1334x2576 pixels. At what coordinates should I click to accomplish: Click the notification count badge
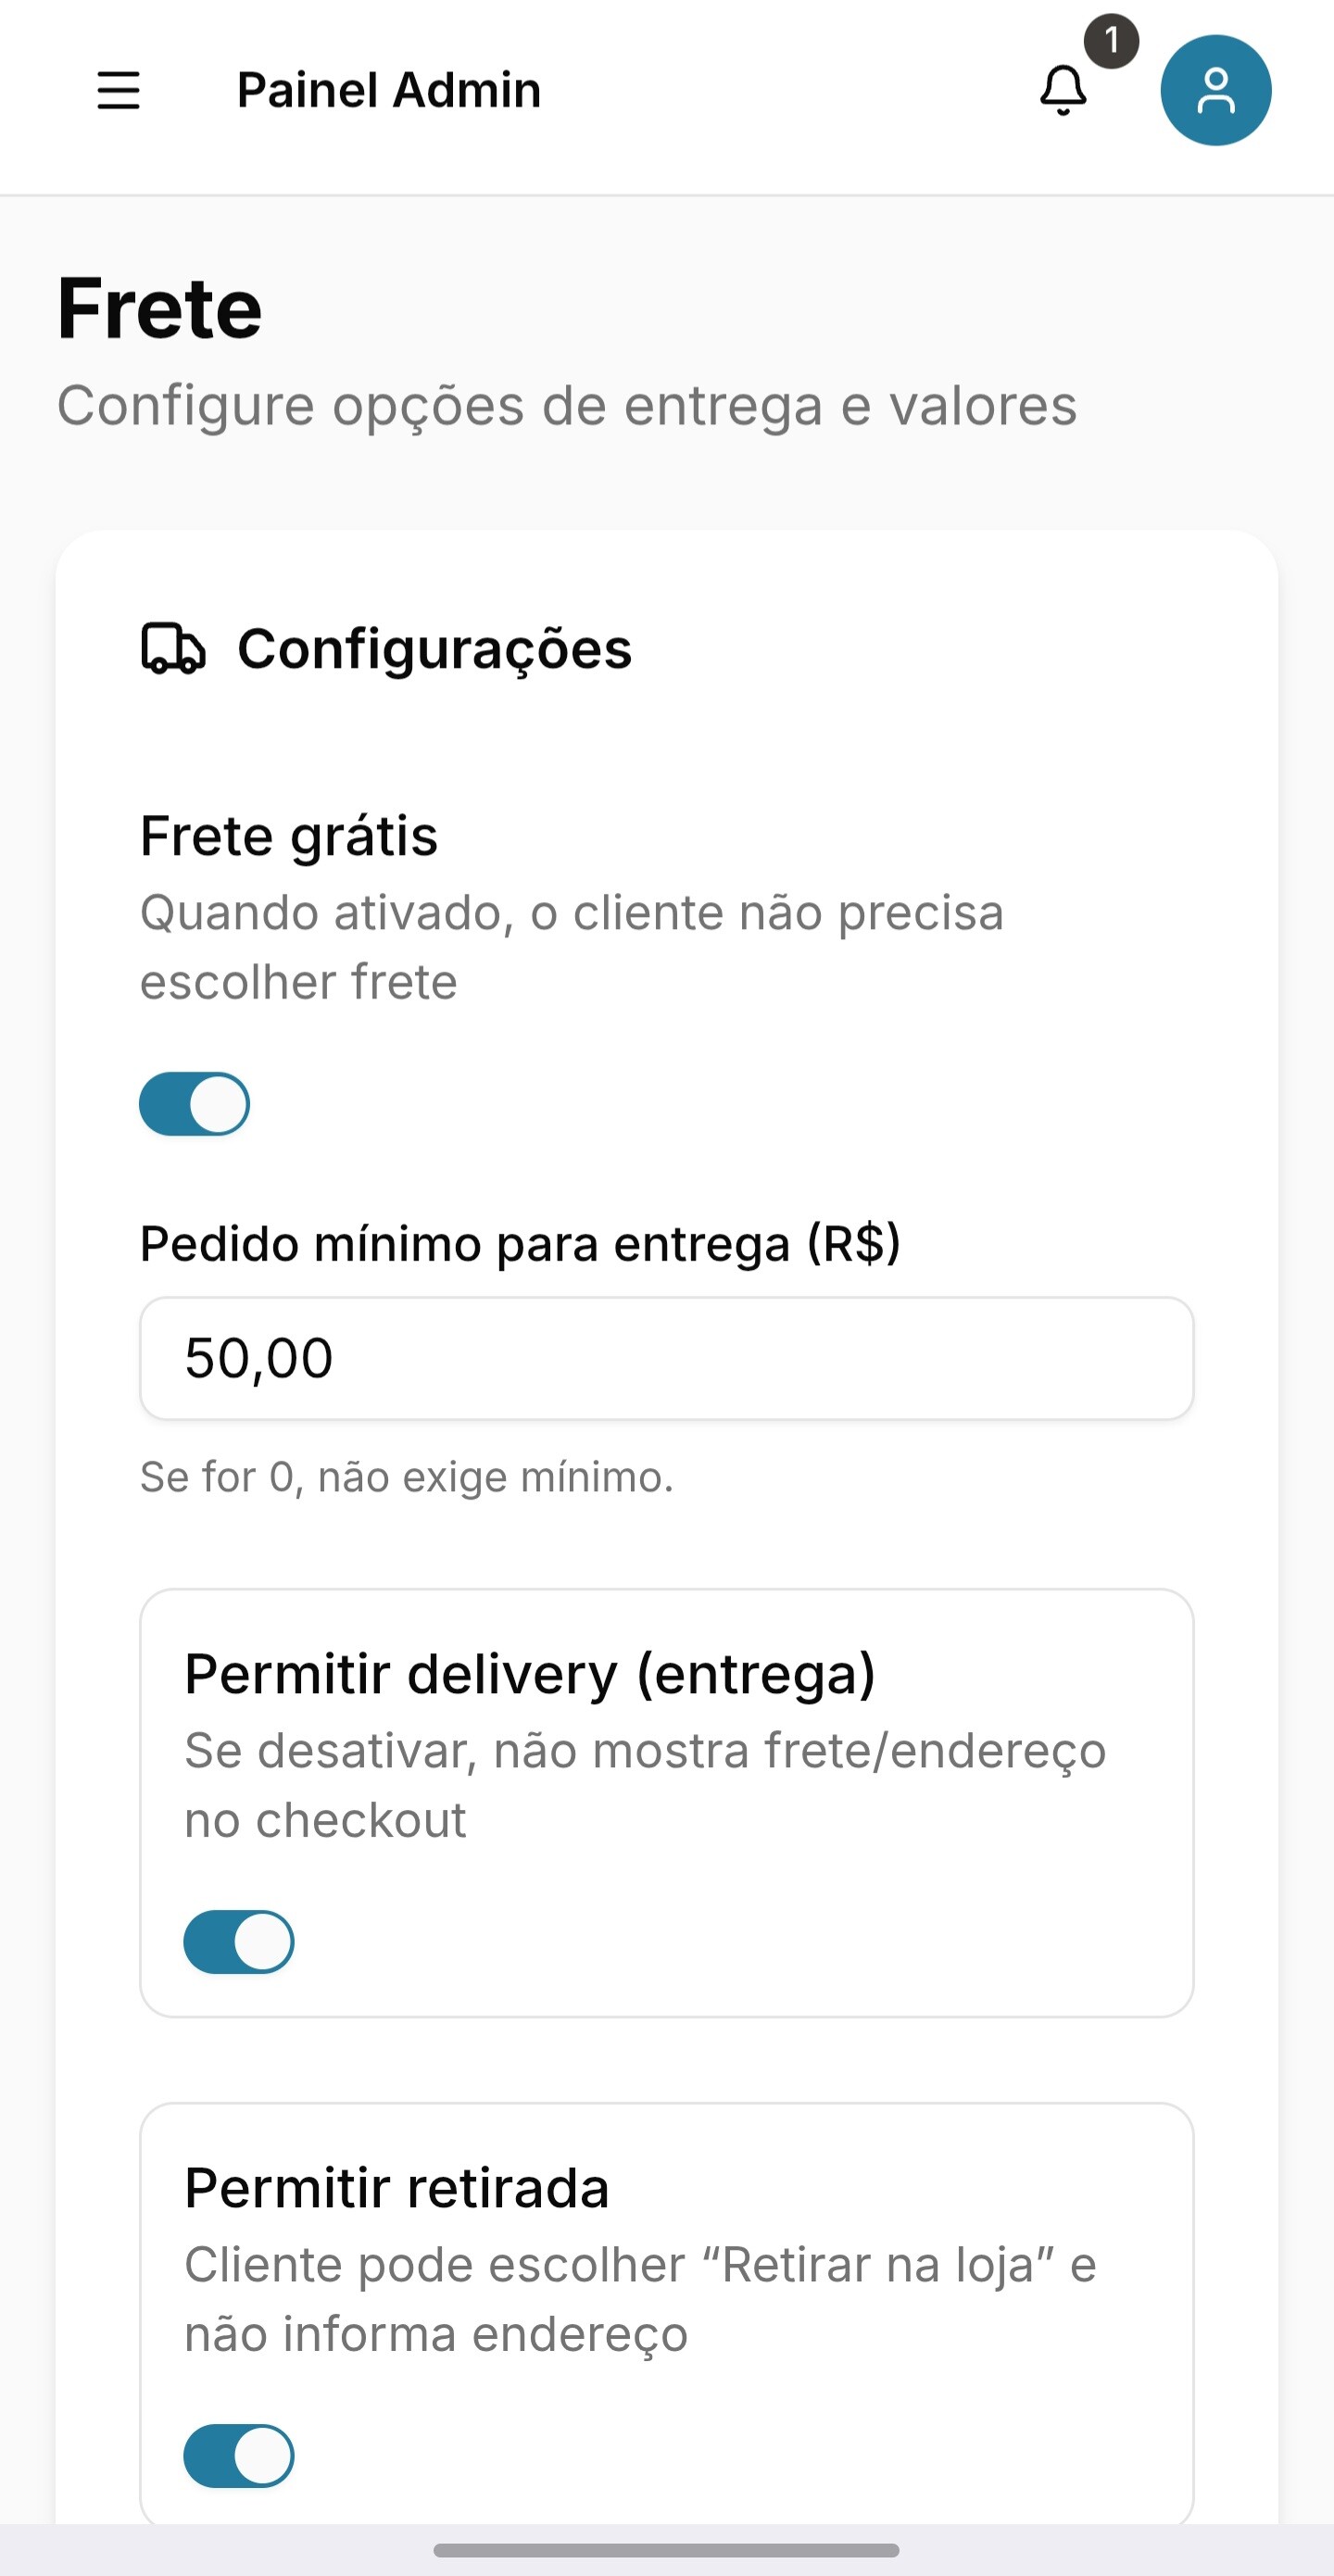(x=1111, y=41)
